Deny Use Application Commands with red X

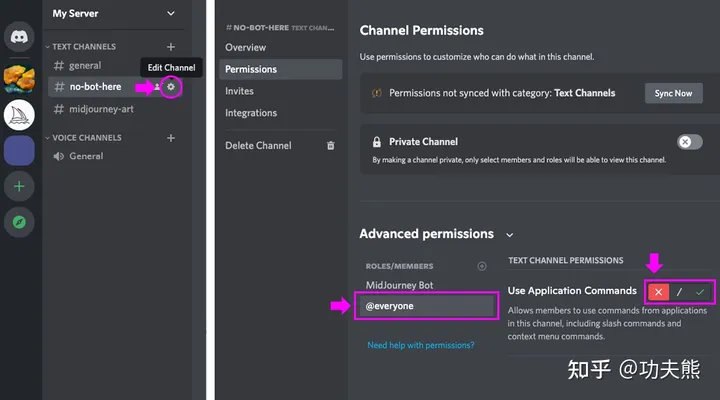[658, 291]
